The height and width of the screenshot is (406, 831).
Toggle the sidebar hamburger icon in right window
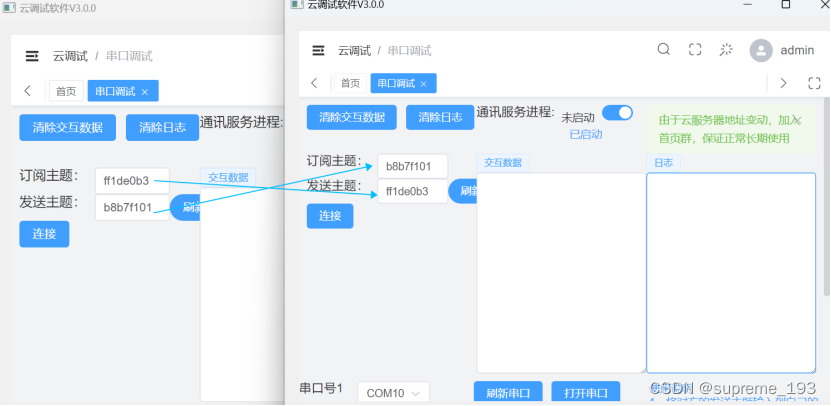click(x=318, y=51)
